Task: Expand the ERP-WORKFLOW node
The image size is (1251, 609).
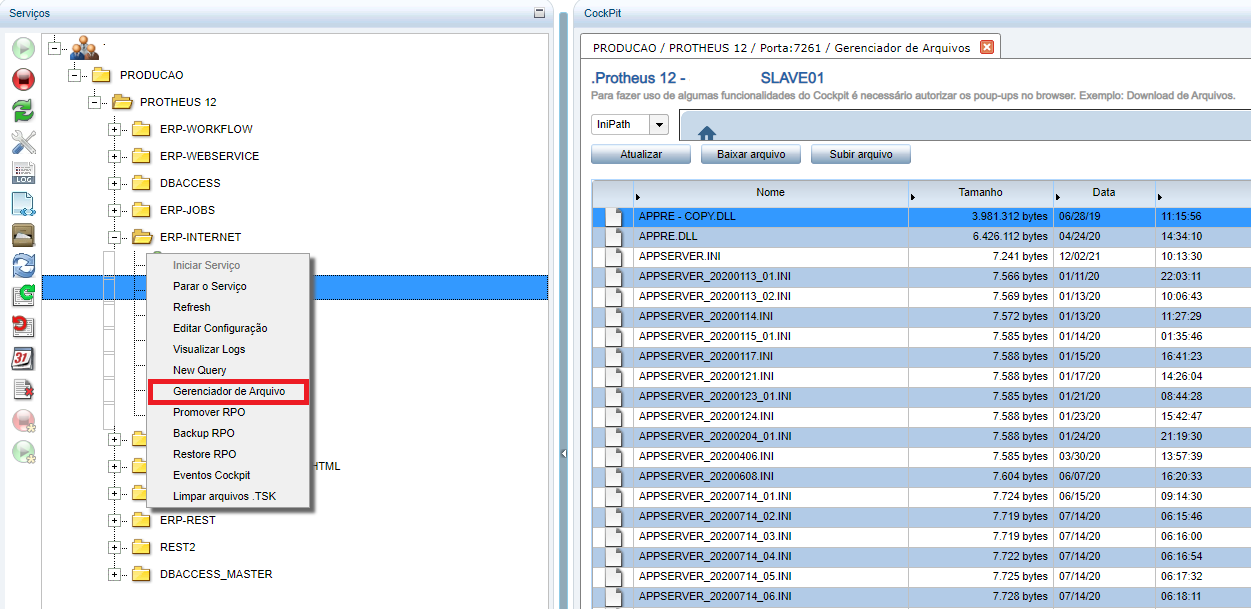Action: pyautogui.click(x=114, y=129)
